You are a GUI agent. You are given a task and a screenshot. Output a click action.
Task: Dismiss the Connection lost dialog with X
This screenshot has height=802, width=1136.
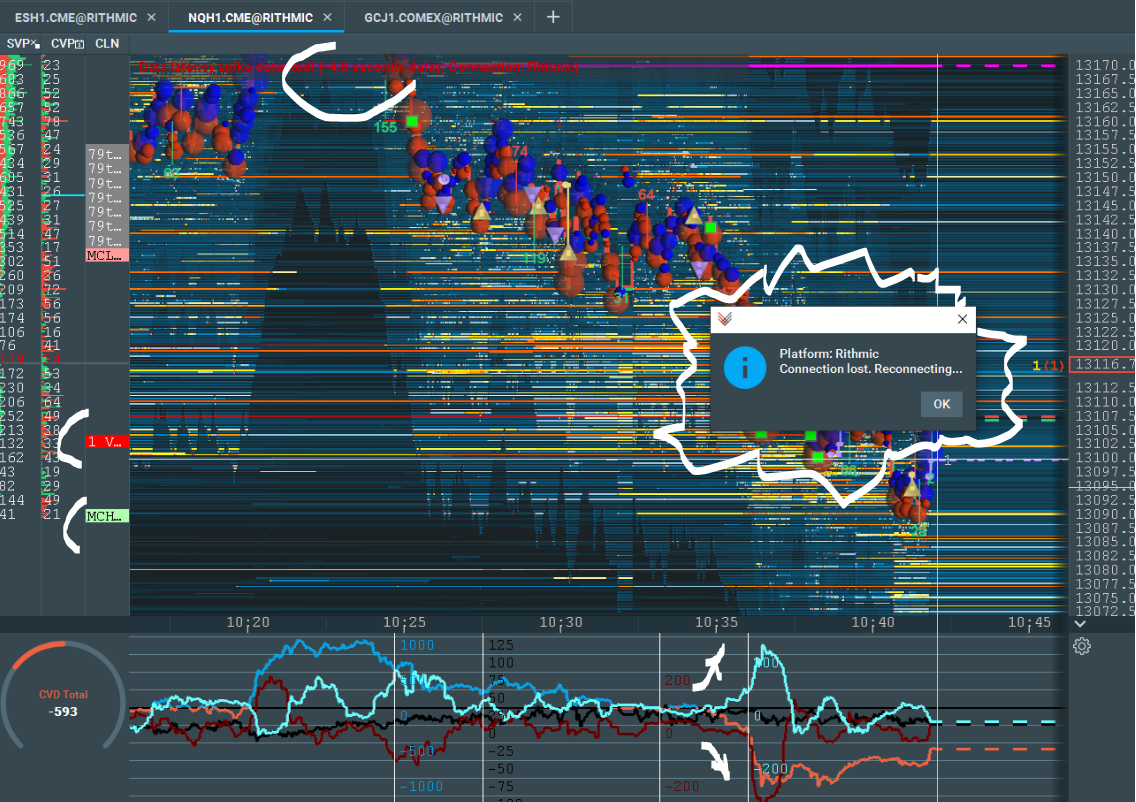pyautogui.click(x=962, y=319)
